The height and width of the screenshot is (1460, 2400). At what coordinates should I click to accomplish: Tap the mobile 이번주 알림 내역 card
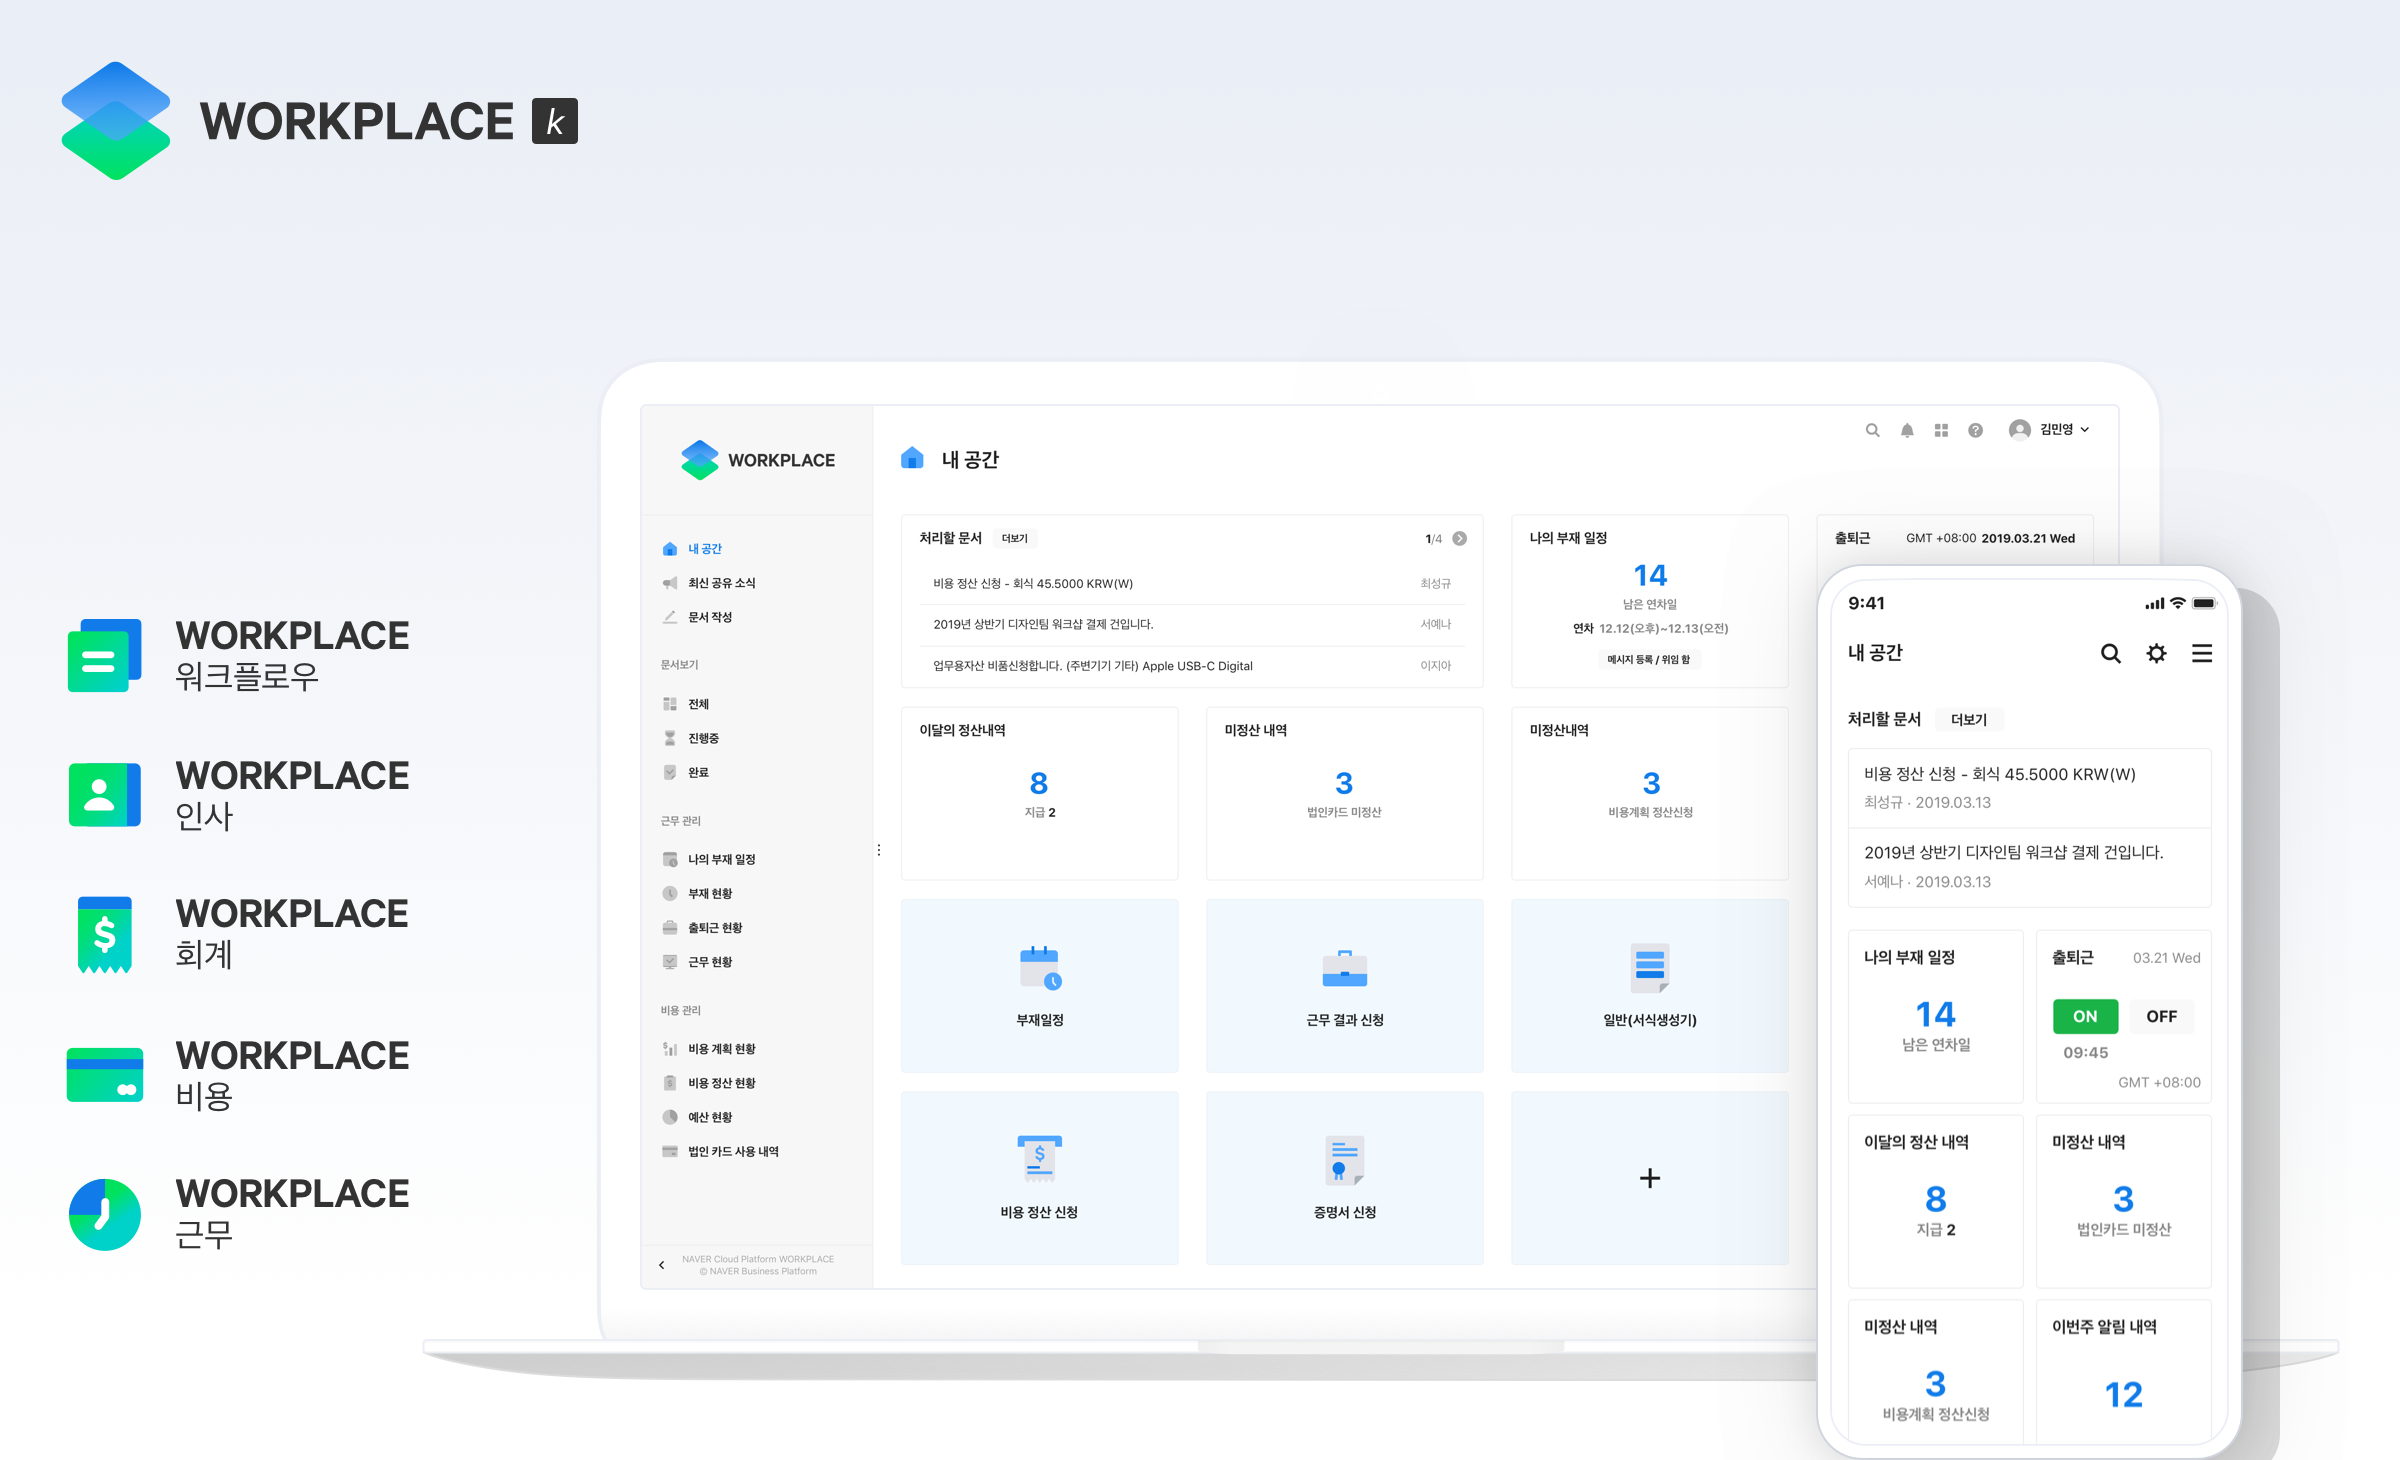click(x=2123, y=1372)
